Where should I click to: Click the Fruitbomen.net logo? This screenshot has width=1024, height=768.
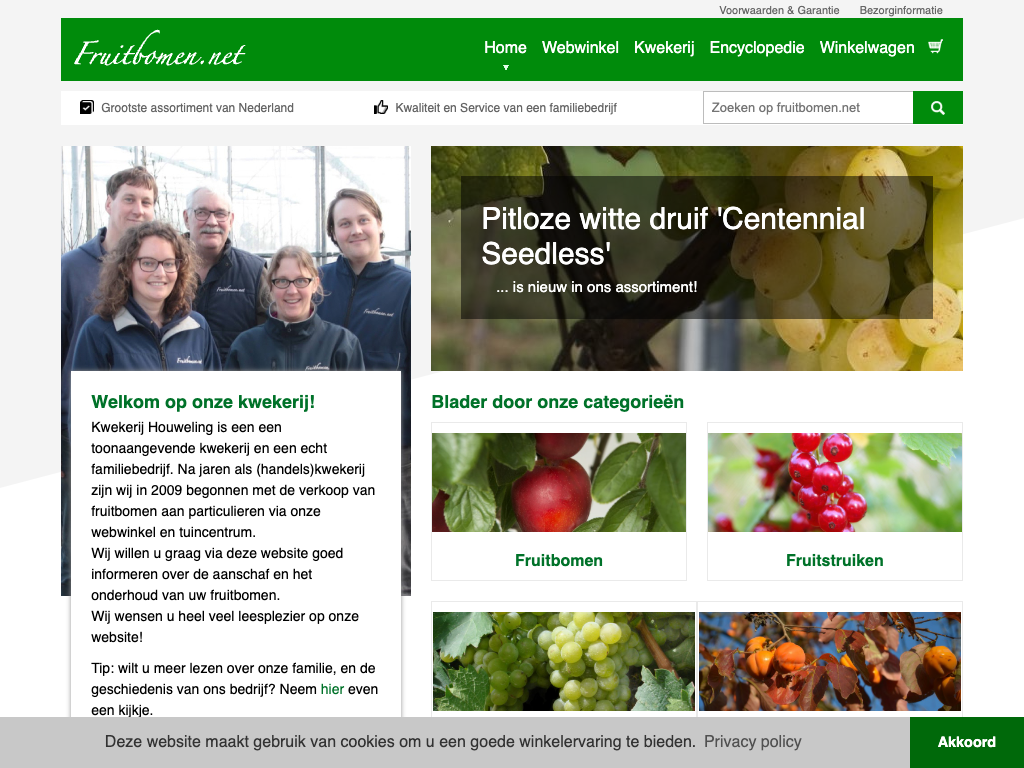[159, 50]
